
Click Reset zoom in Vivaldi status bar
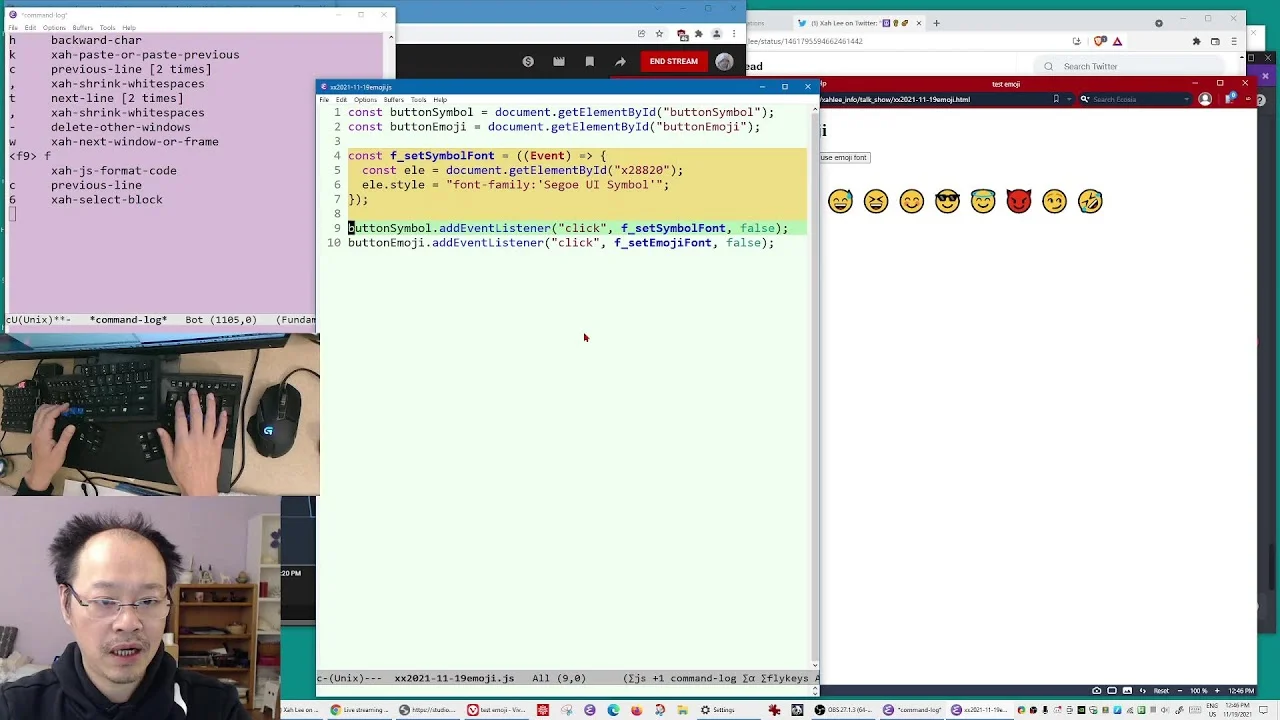point(1161,690)
